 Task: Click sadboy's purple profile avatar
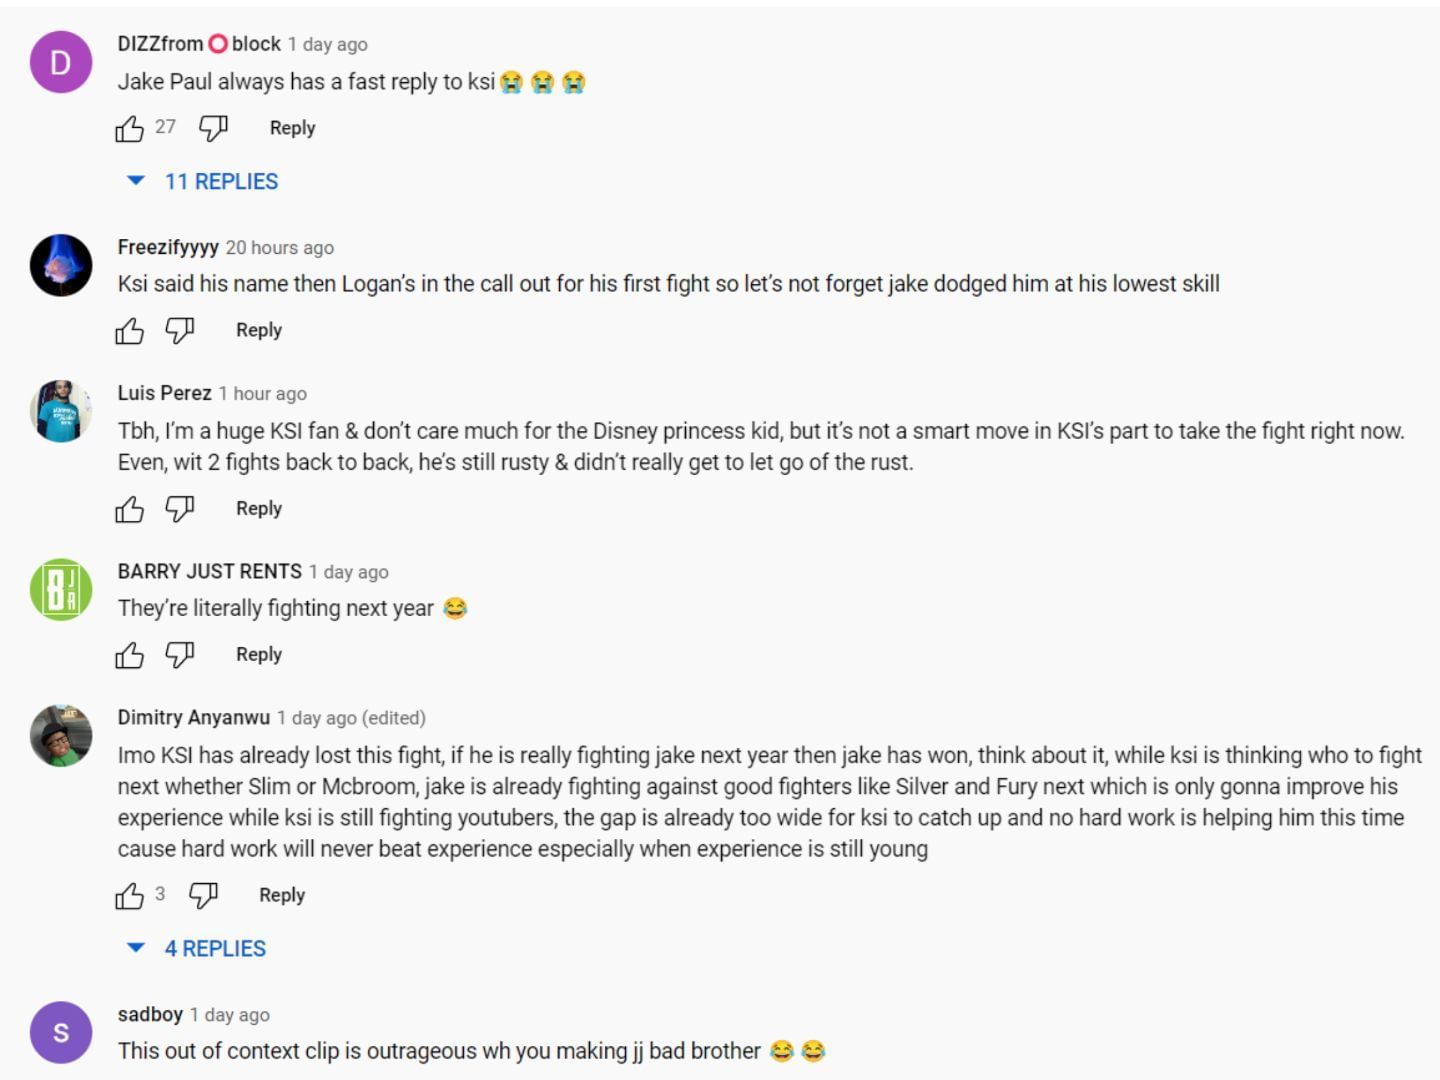pyautogui.click(x=61, y=1032)
